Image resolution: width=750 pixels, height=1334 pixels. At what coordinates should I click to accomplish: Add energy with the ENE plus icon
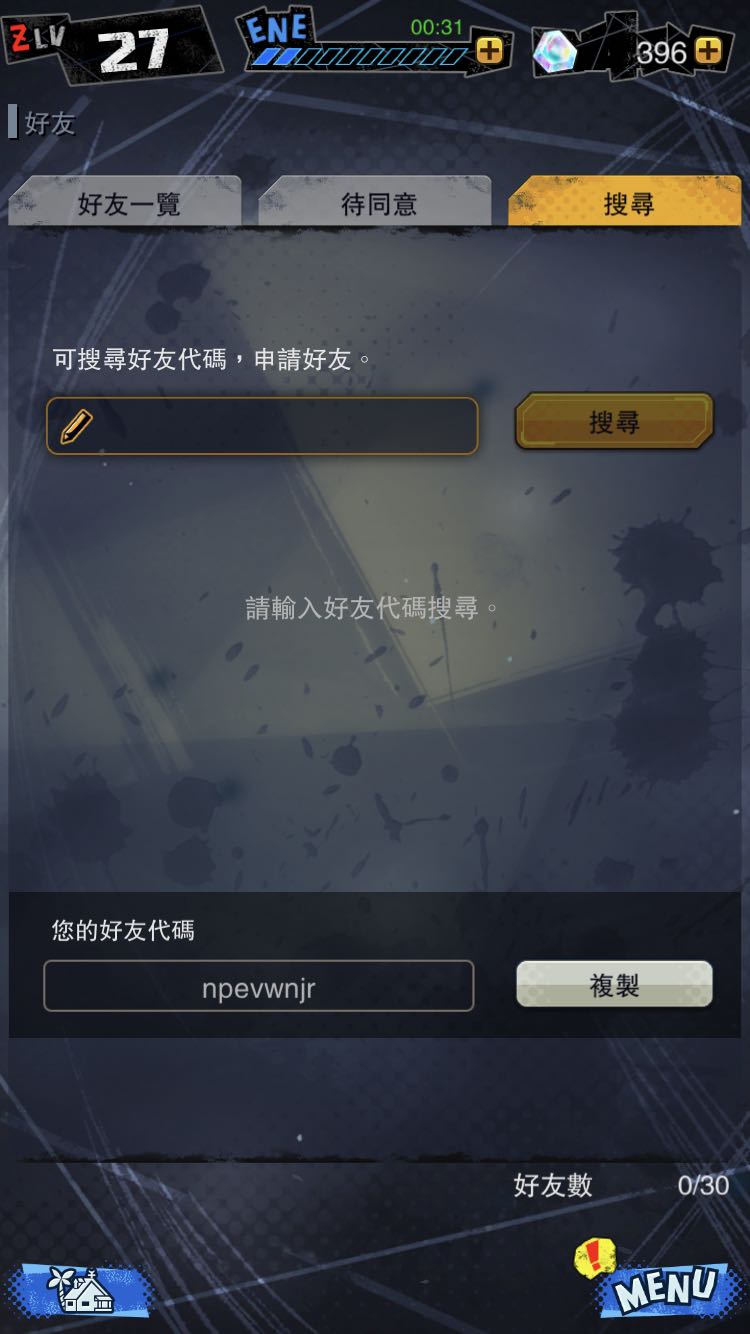tap(490, 51)
